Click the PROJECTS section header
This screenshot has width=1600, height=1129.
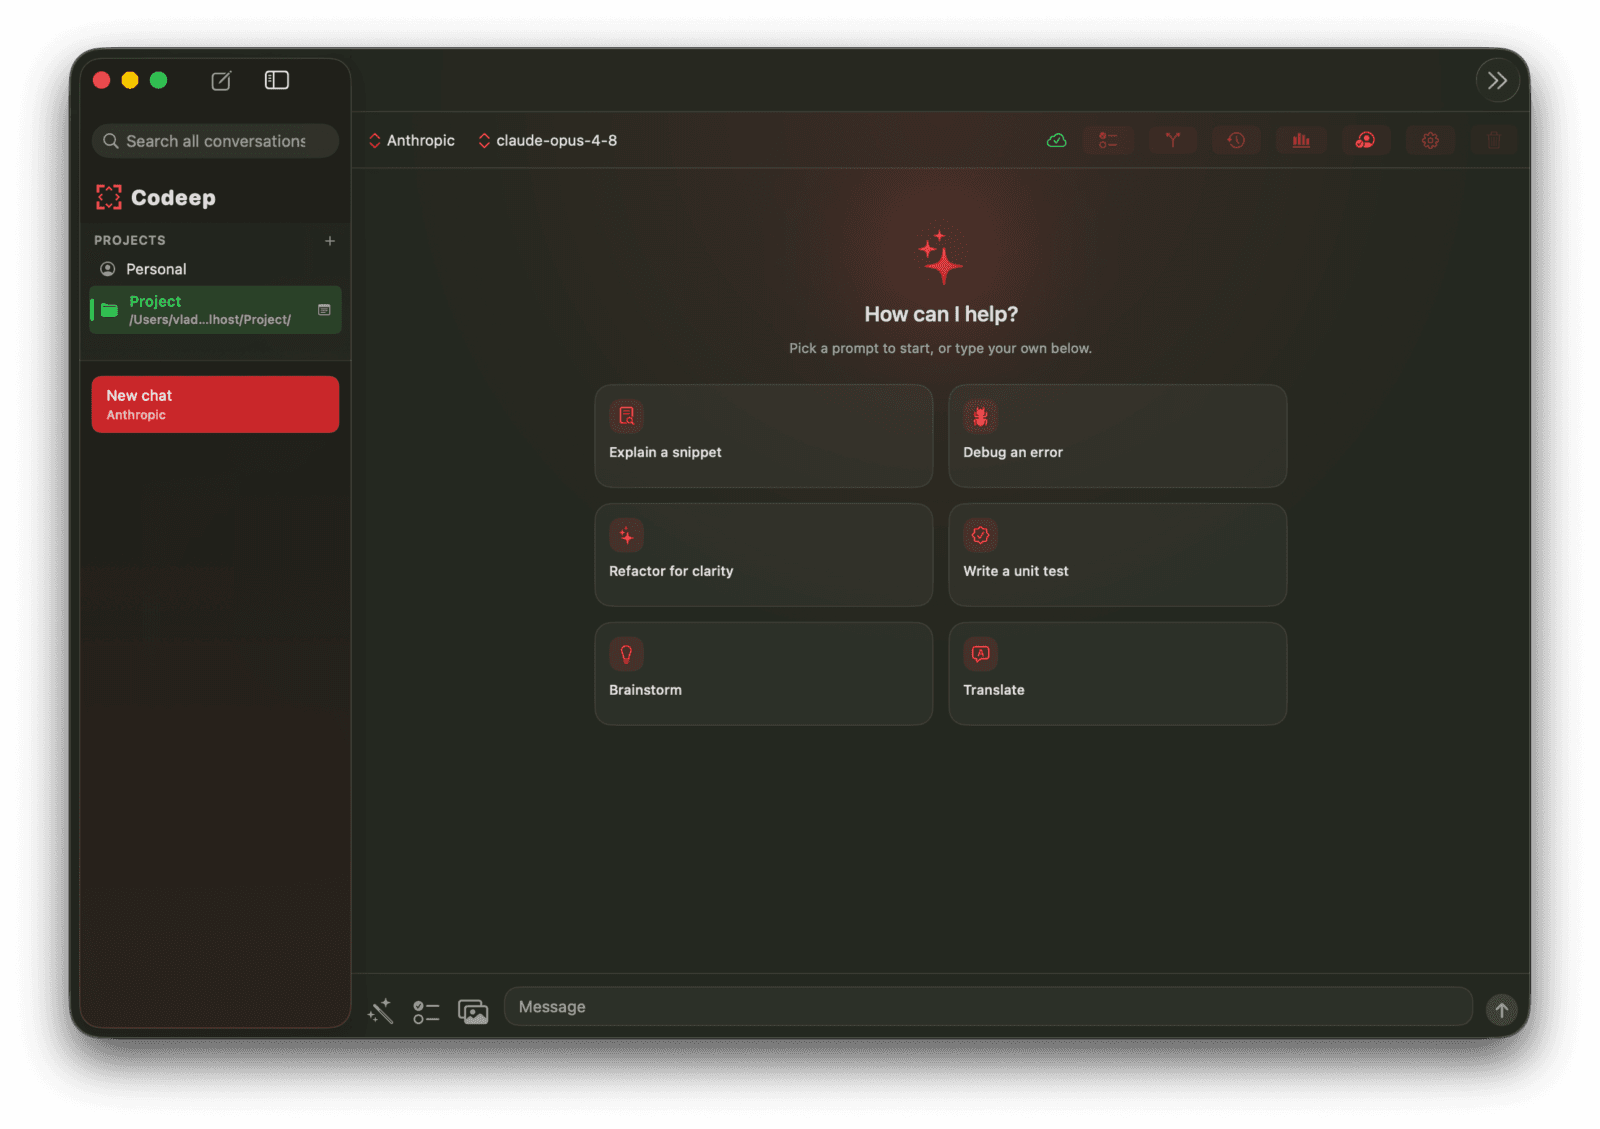(x=130, y=241)
